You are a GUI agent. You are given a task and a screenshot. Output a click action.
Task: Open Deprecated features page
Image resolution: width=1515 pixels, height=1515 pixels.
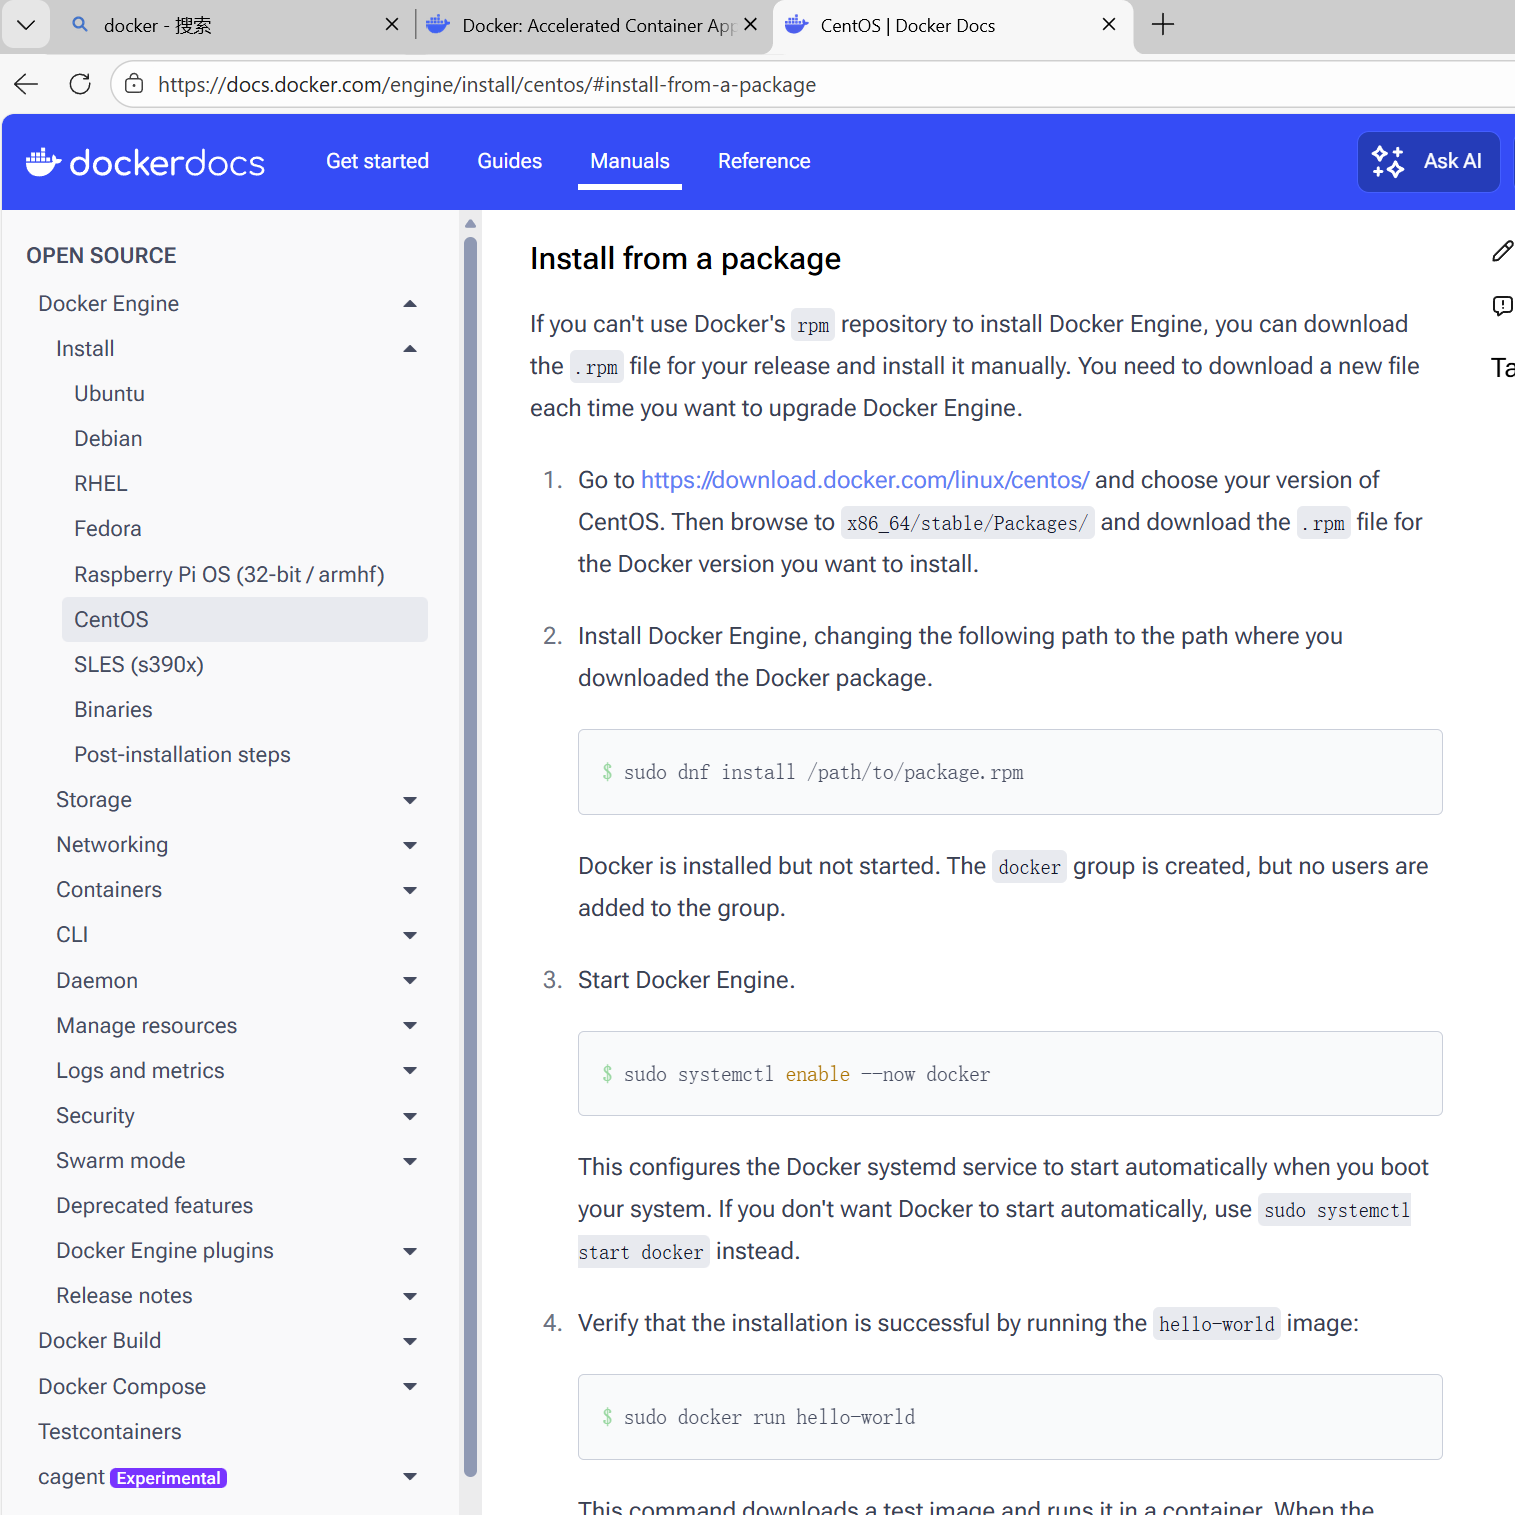pyautogui.click(x=155, y=1206)
